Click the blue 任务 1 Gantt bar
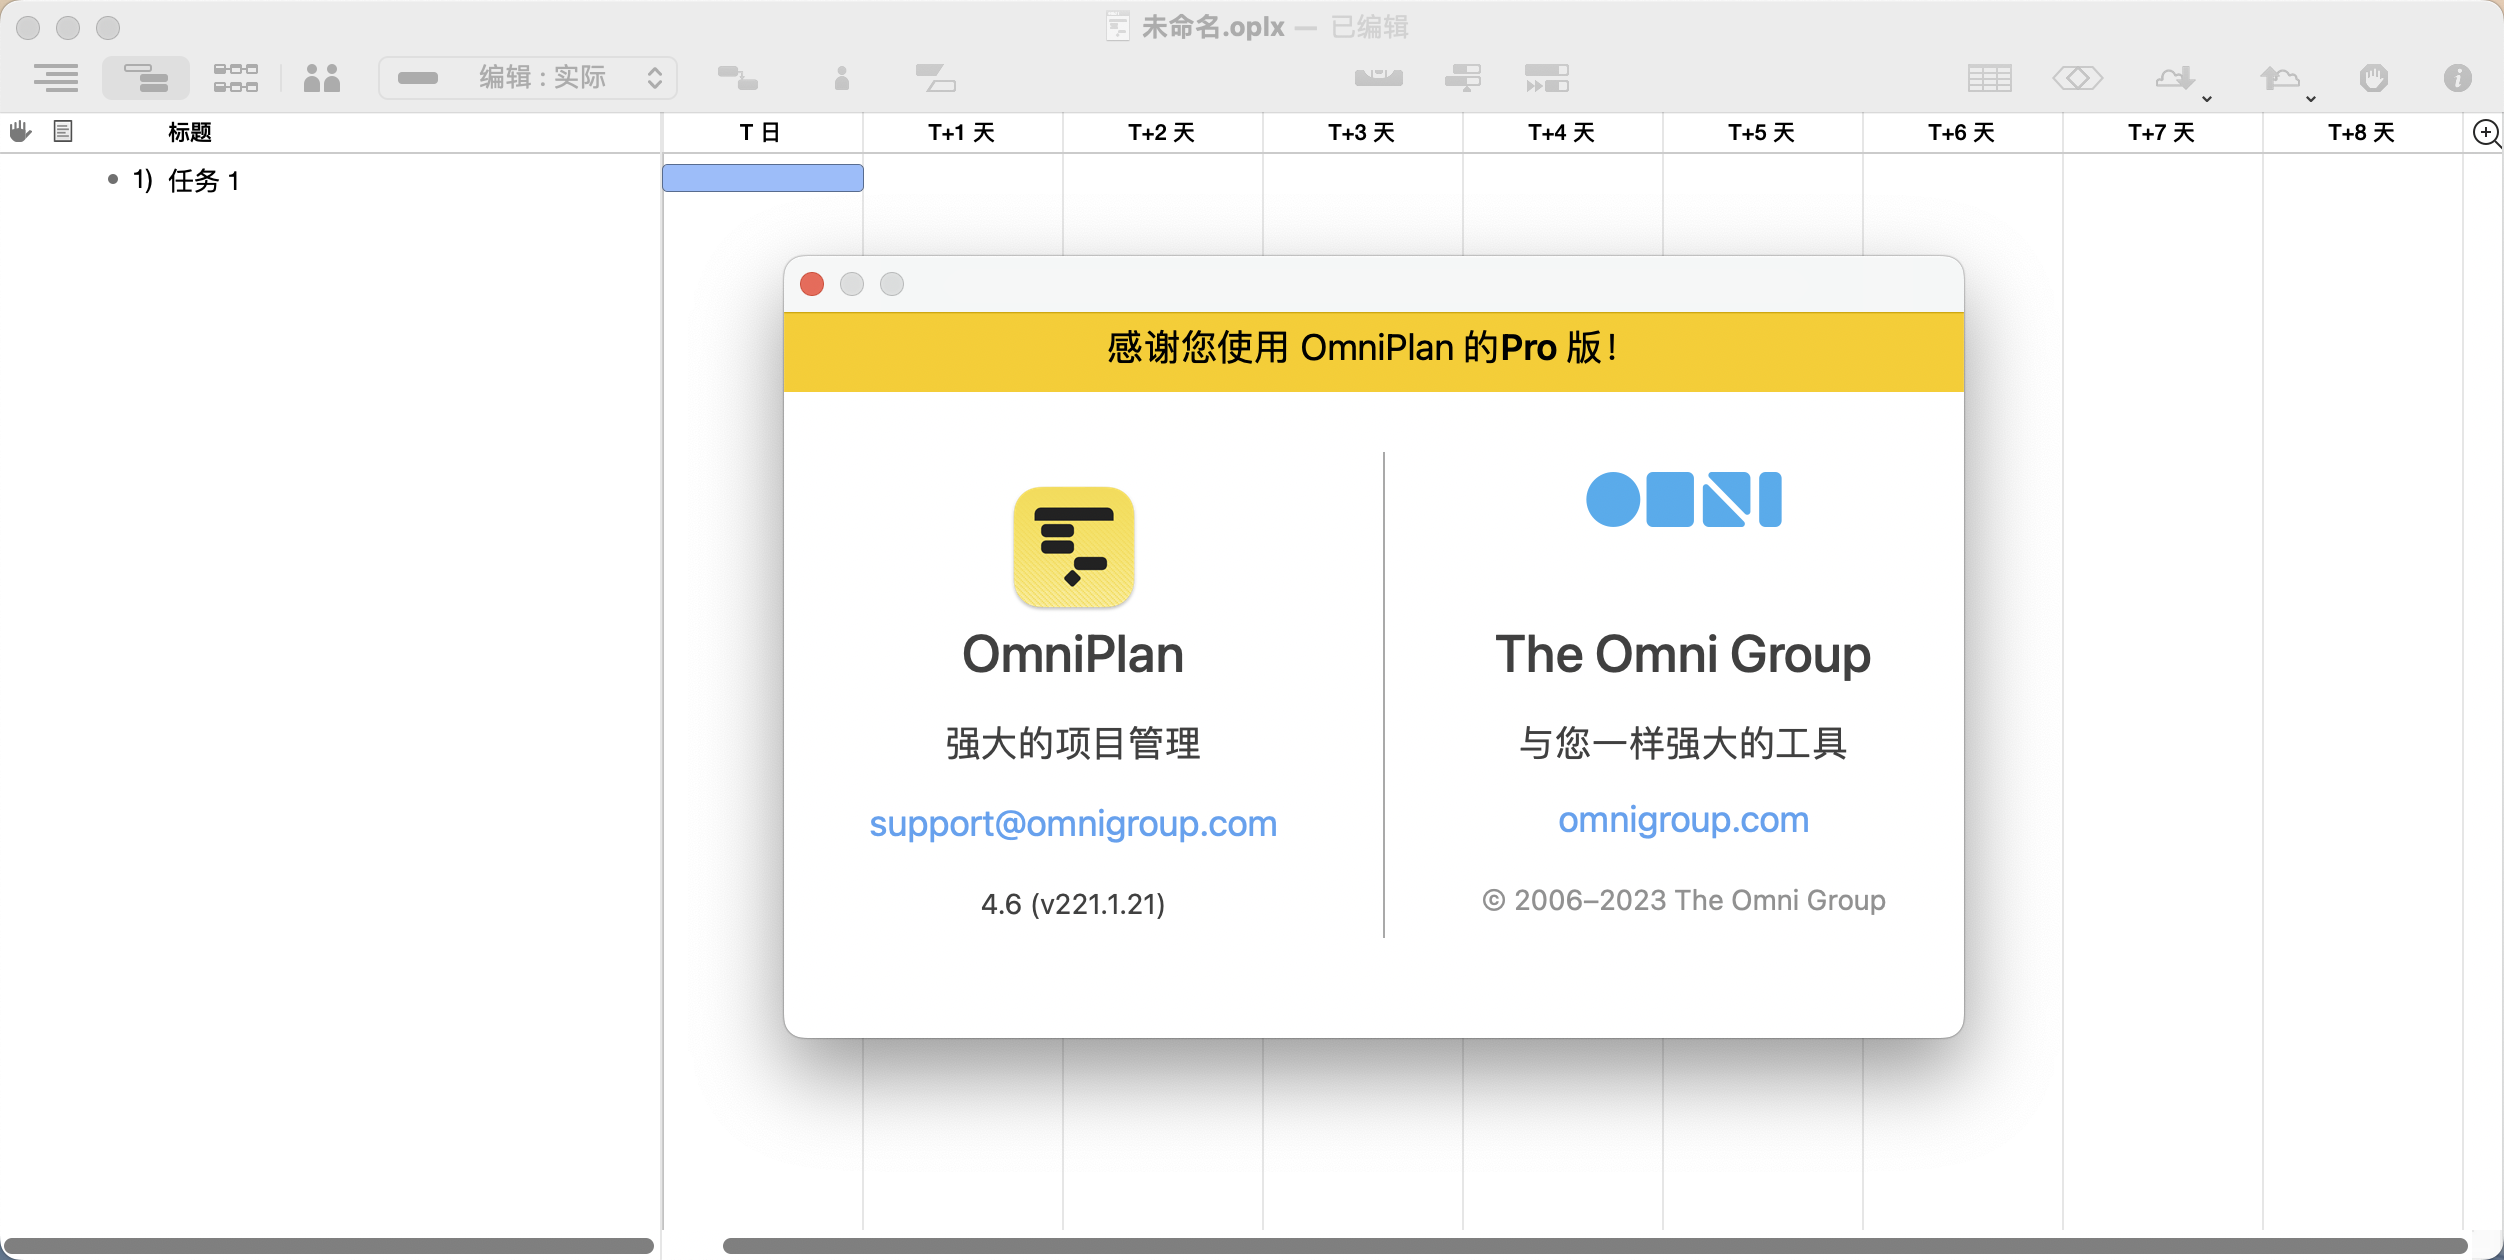The height and width of the screenshot is (1260, 2504). tap(763, 178)
